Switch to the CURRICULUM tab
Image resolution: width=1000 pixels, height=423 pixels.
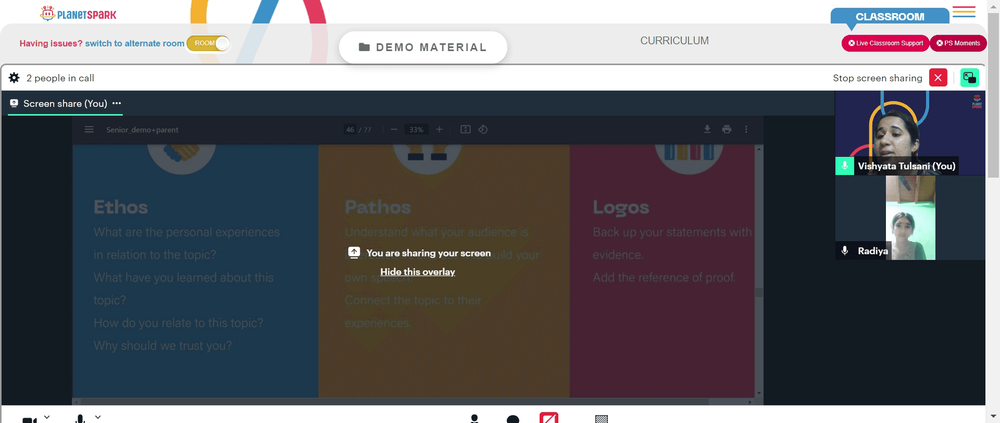674,41
